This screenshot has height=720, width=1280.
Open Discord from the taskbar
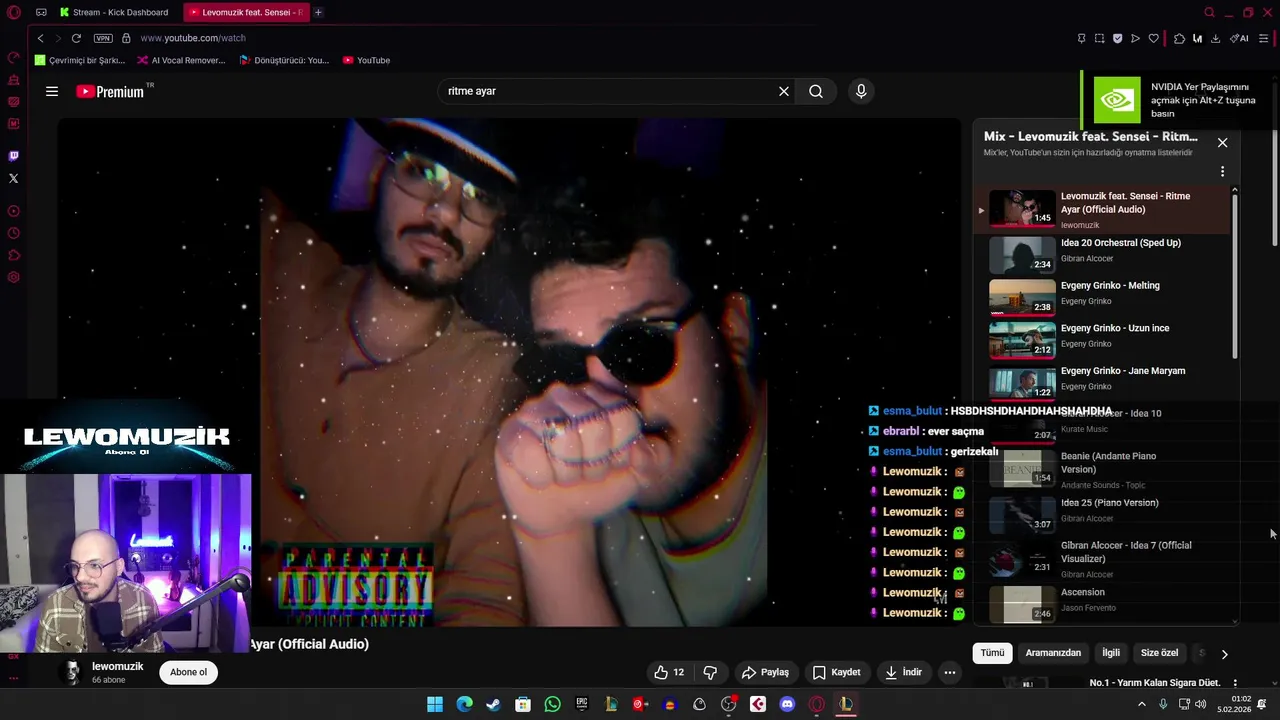[x=787, y=704]
